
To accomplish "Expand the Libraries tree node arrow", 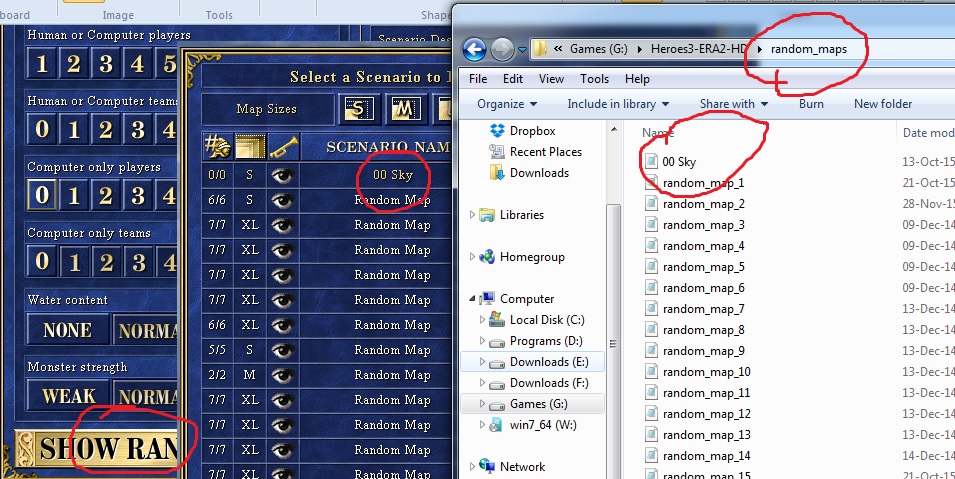I will (x=472, y=215).
